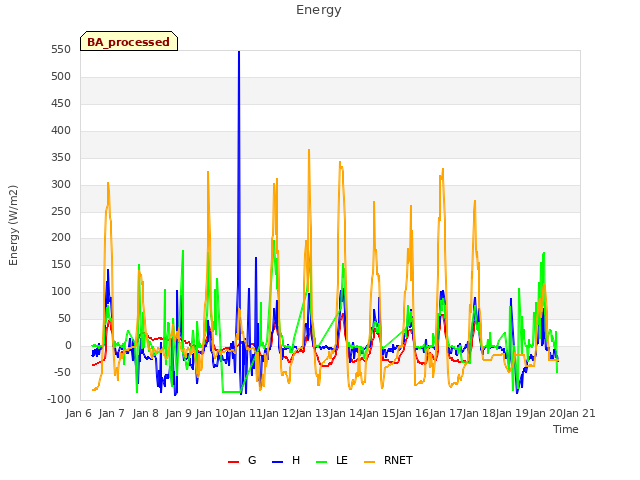Select the LE legend label
The height and width of the screenshot is (480, 640).
click(342, 460)
